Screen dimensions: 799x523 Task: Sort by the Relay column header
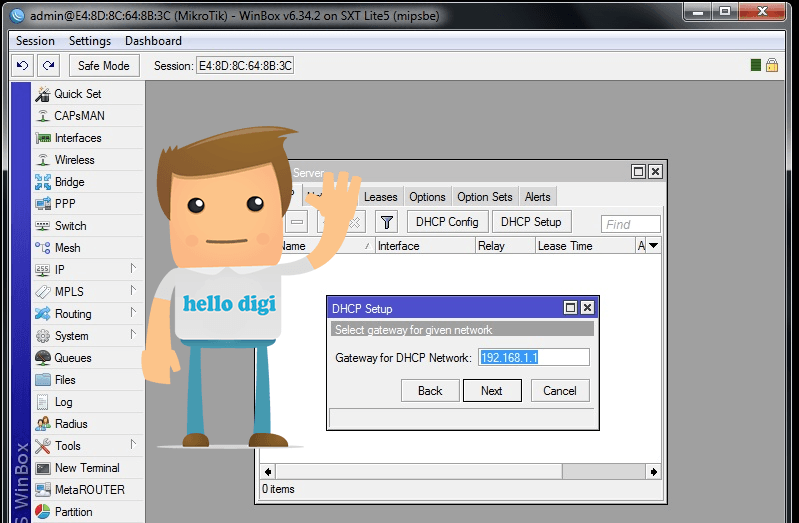[505, 246]
